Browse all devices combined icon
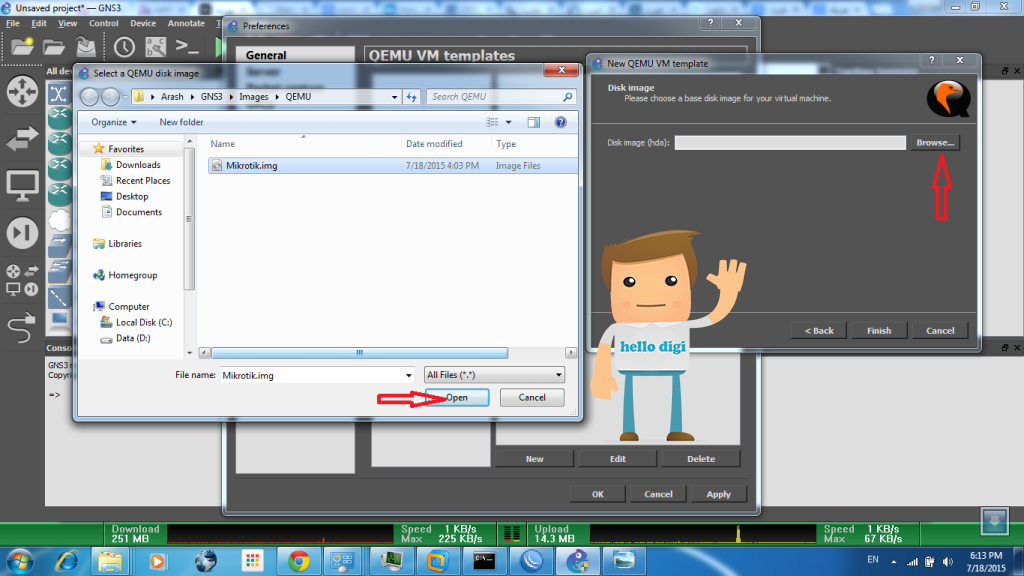 [22, 280]
